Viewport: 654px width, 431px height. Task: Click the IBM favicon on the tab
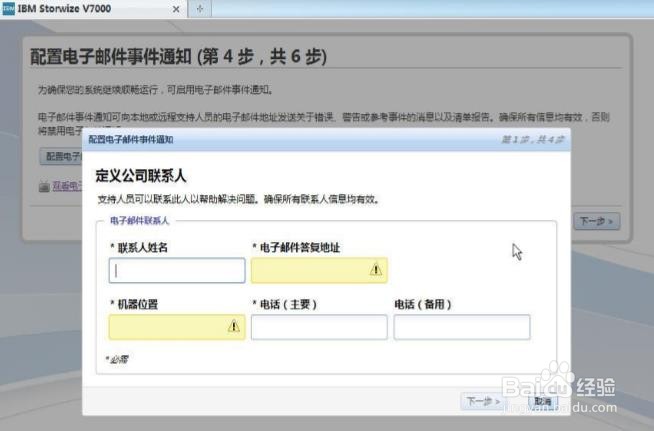click(x=8, y=9)
